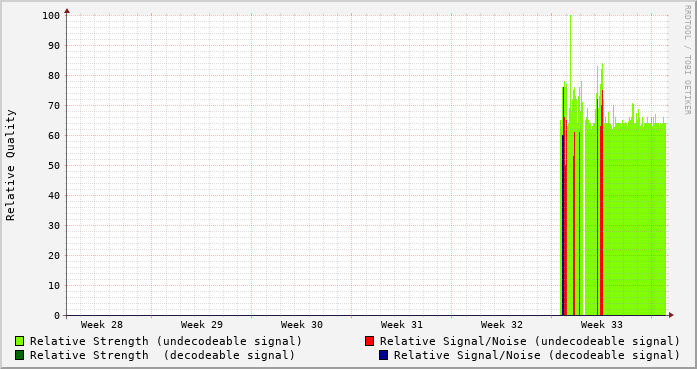Click the Relative Quality axis title
697x369 pixels.
(10, 165)
